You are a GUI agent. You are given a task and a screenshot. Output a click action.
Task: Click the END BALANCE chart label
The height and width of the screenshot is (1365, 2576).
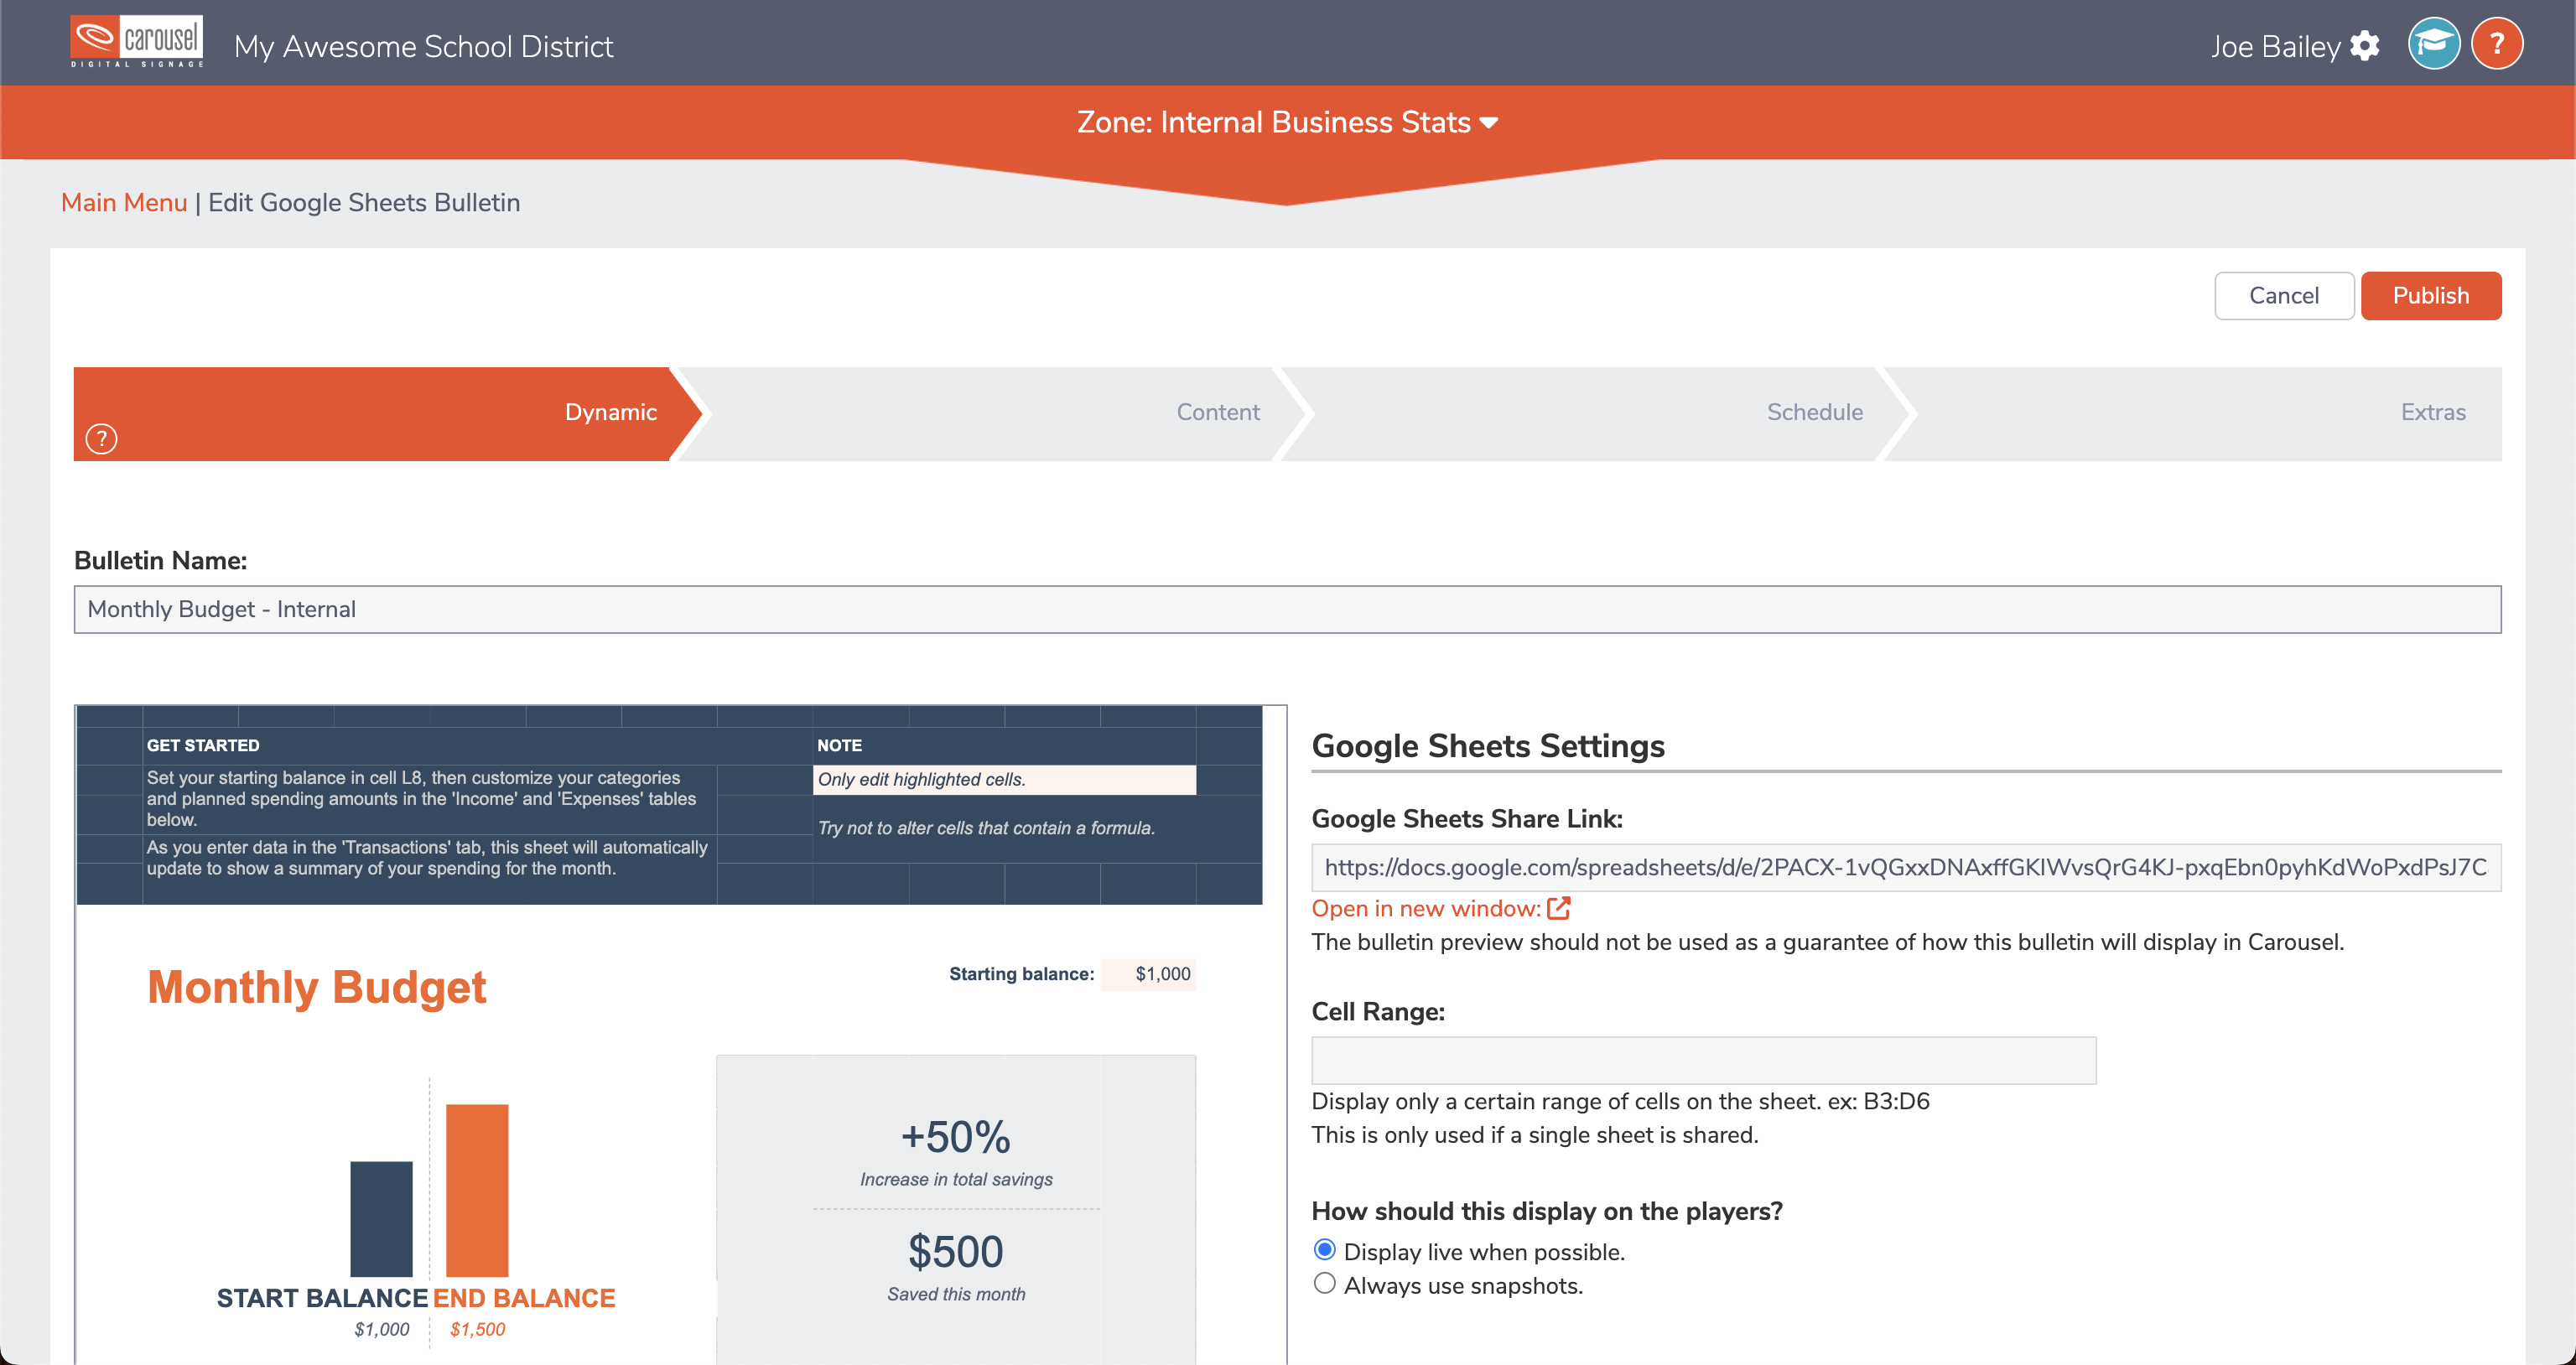click(x=524, y=1298)
